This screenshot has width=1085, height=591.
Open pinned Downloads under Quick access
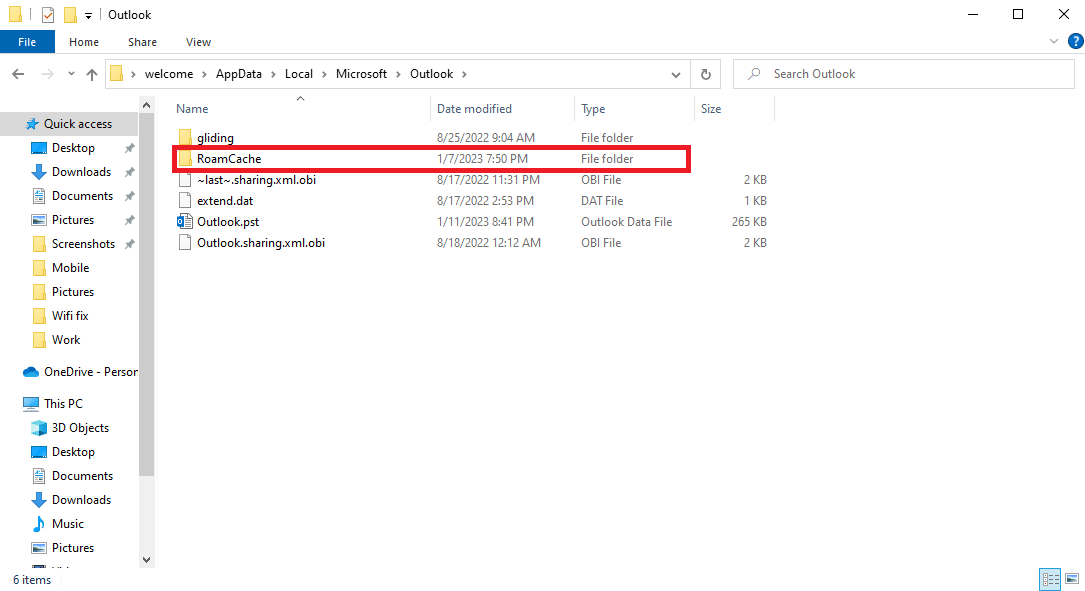click(x=81, y=172)
